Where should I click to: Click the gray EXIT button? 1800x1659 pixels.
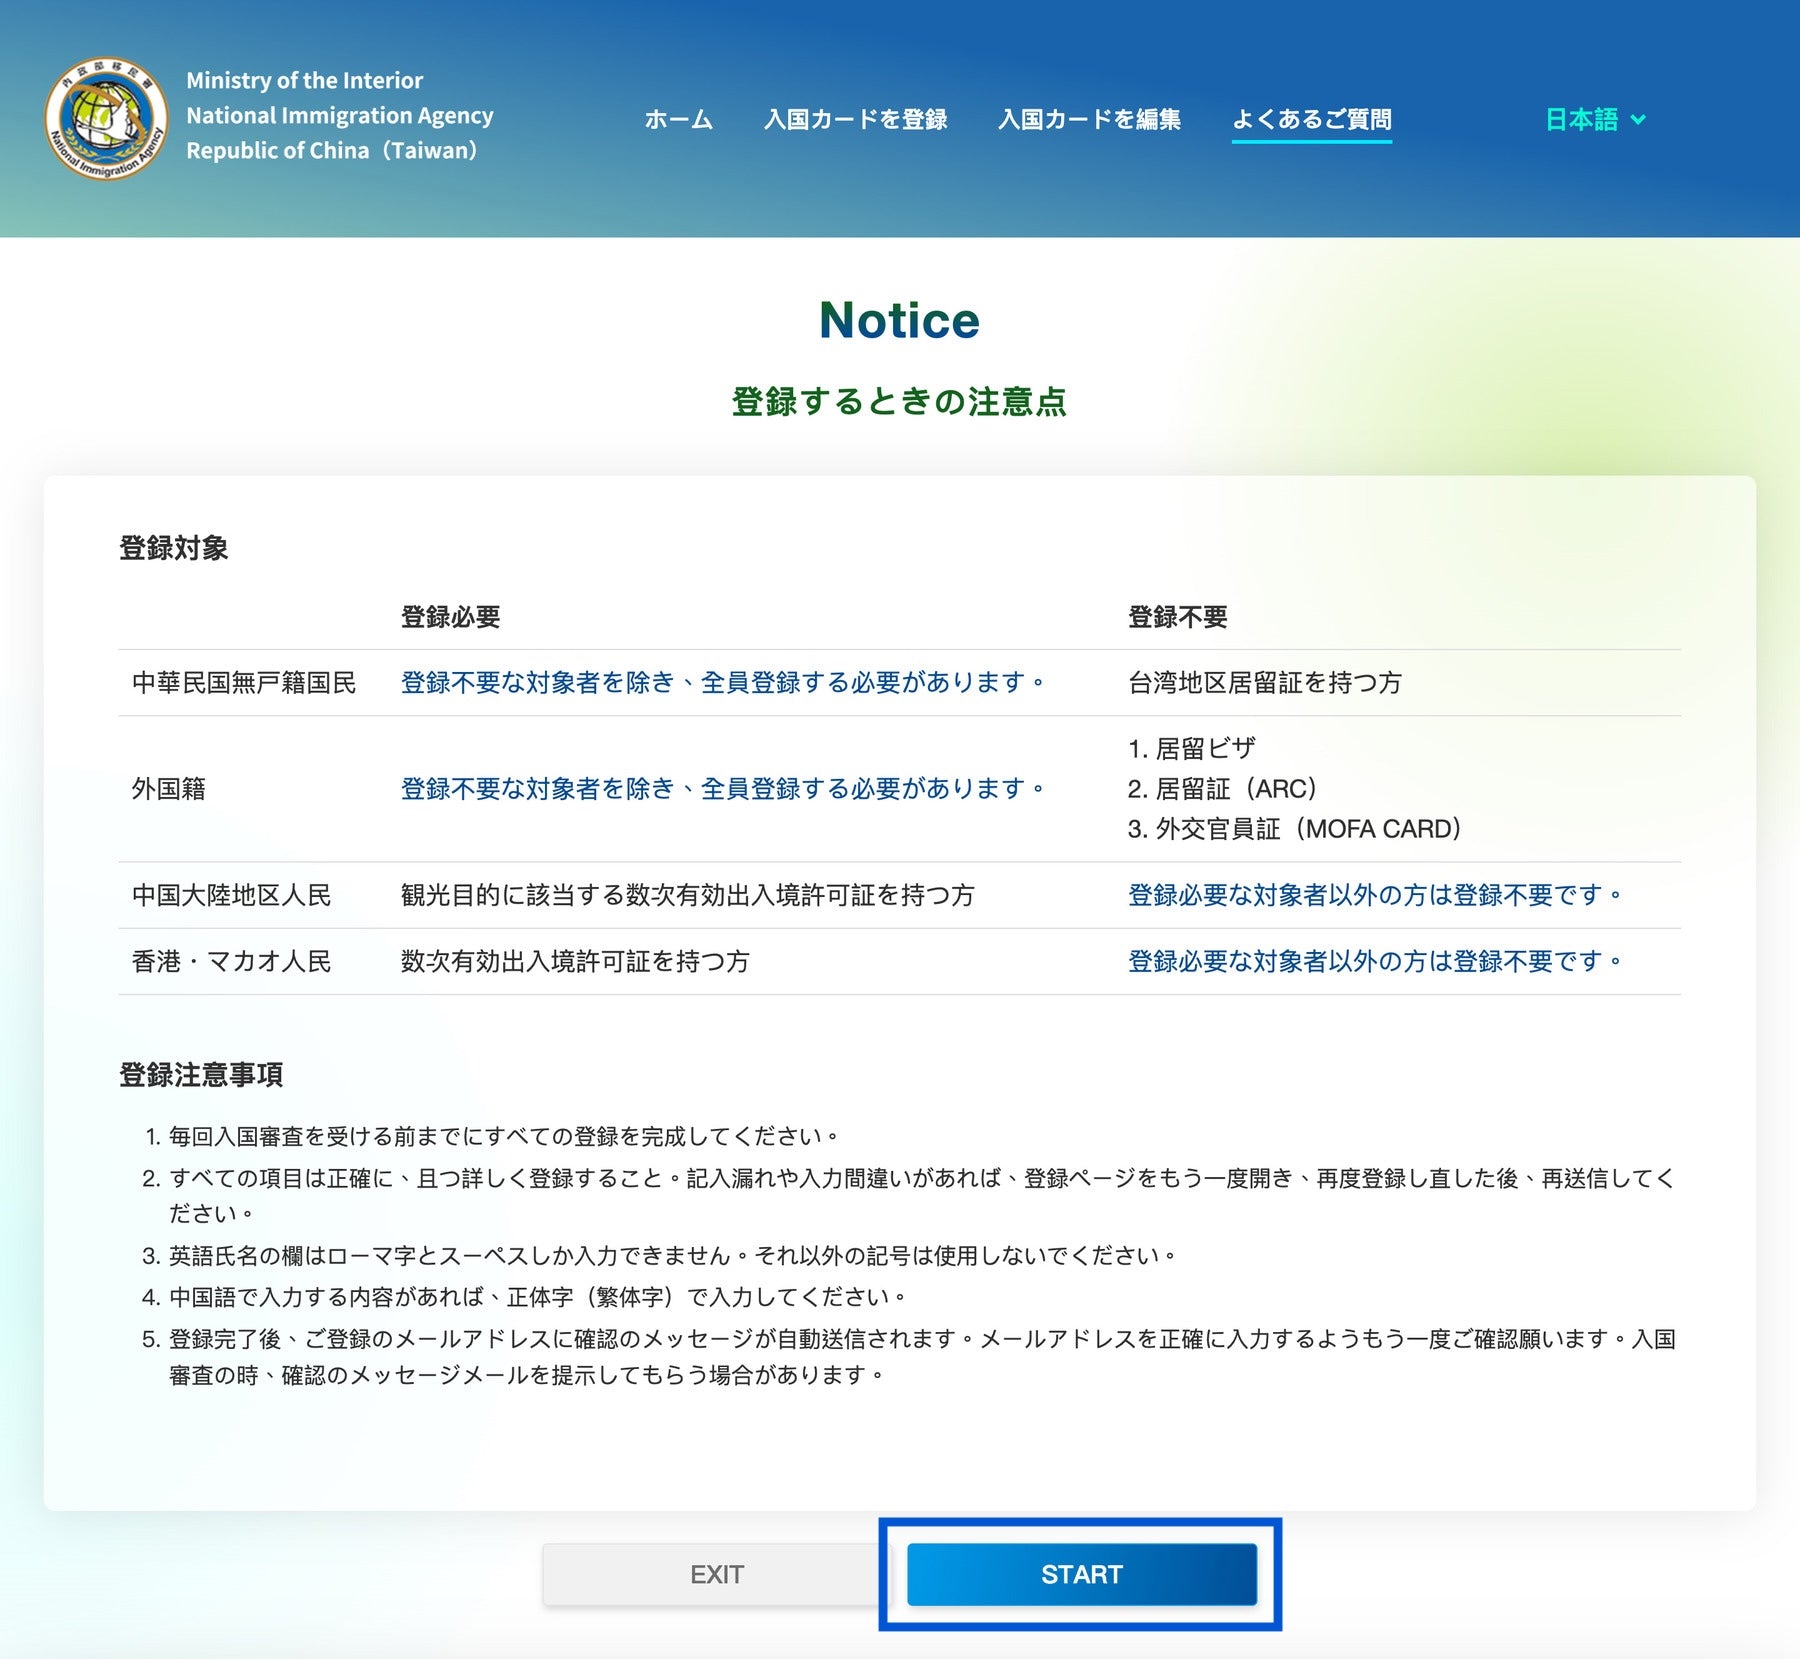tap(716, 1574)
